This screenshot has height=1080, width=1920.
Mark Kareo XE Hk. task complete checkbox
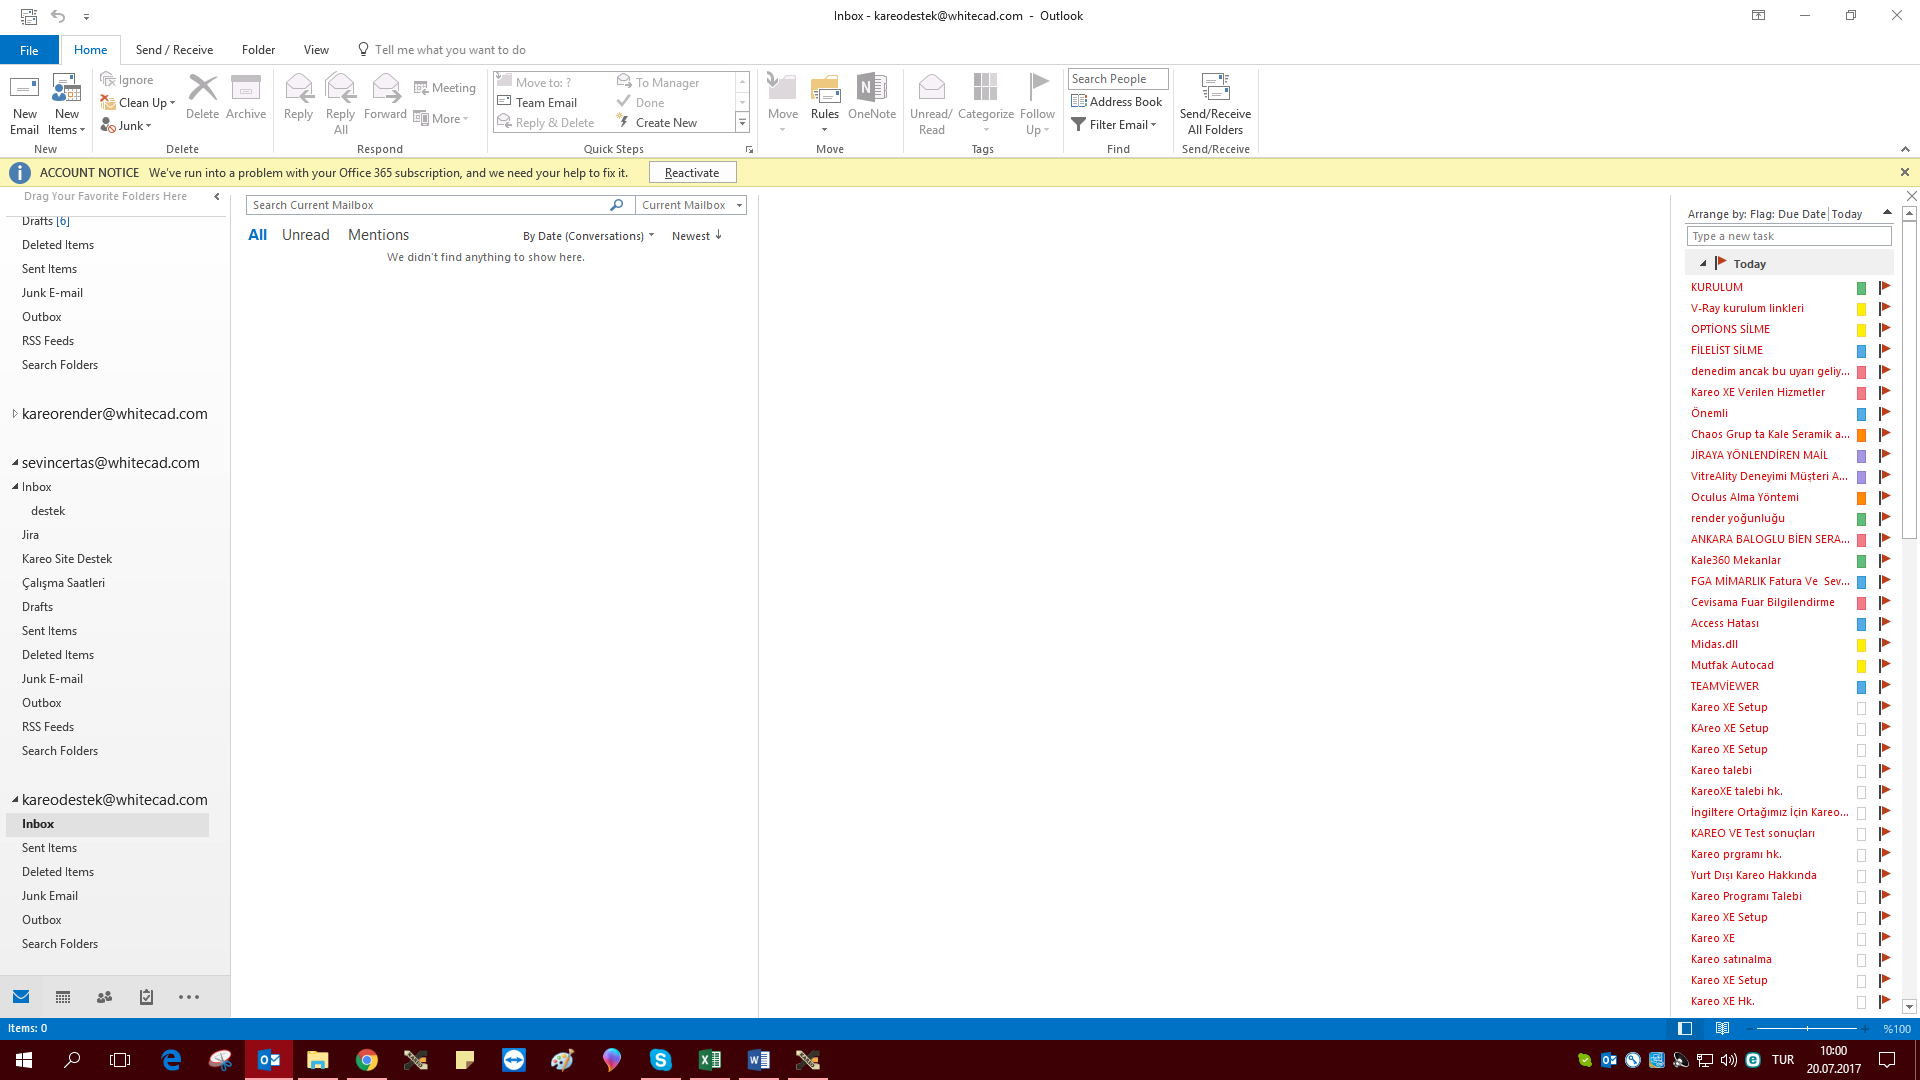click(x=1861, y=1002)
